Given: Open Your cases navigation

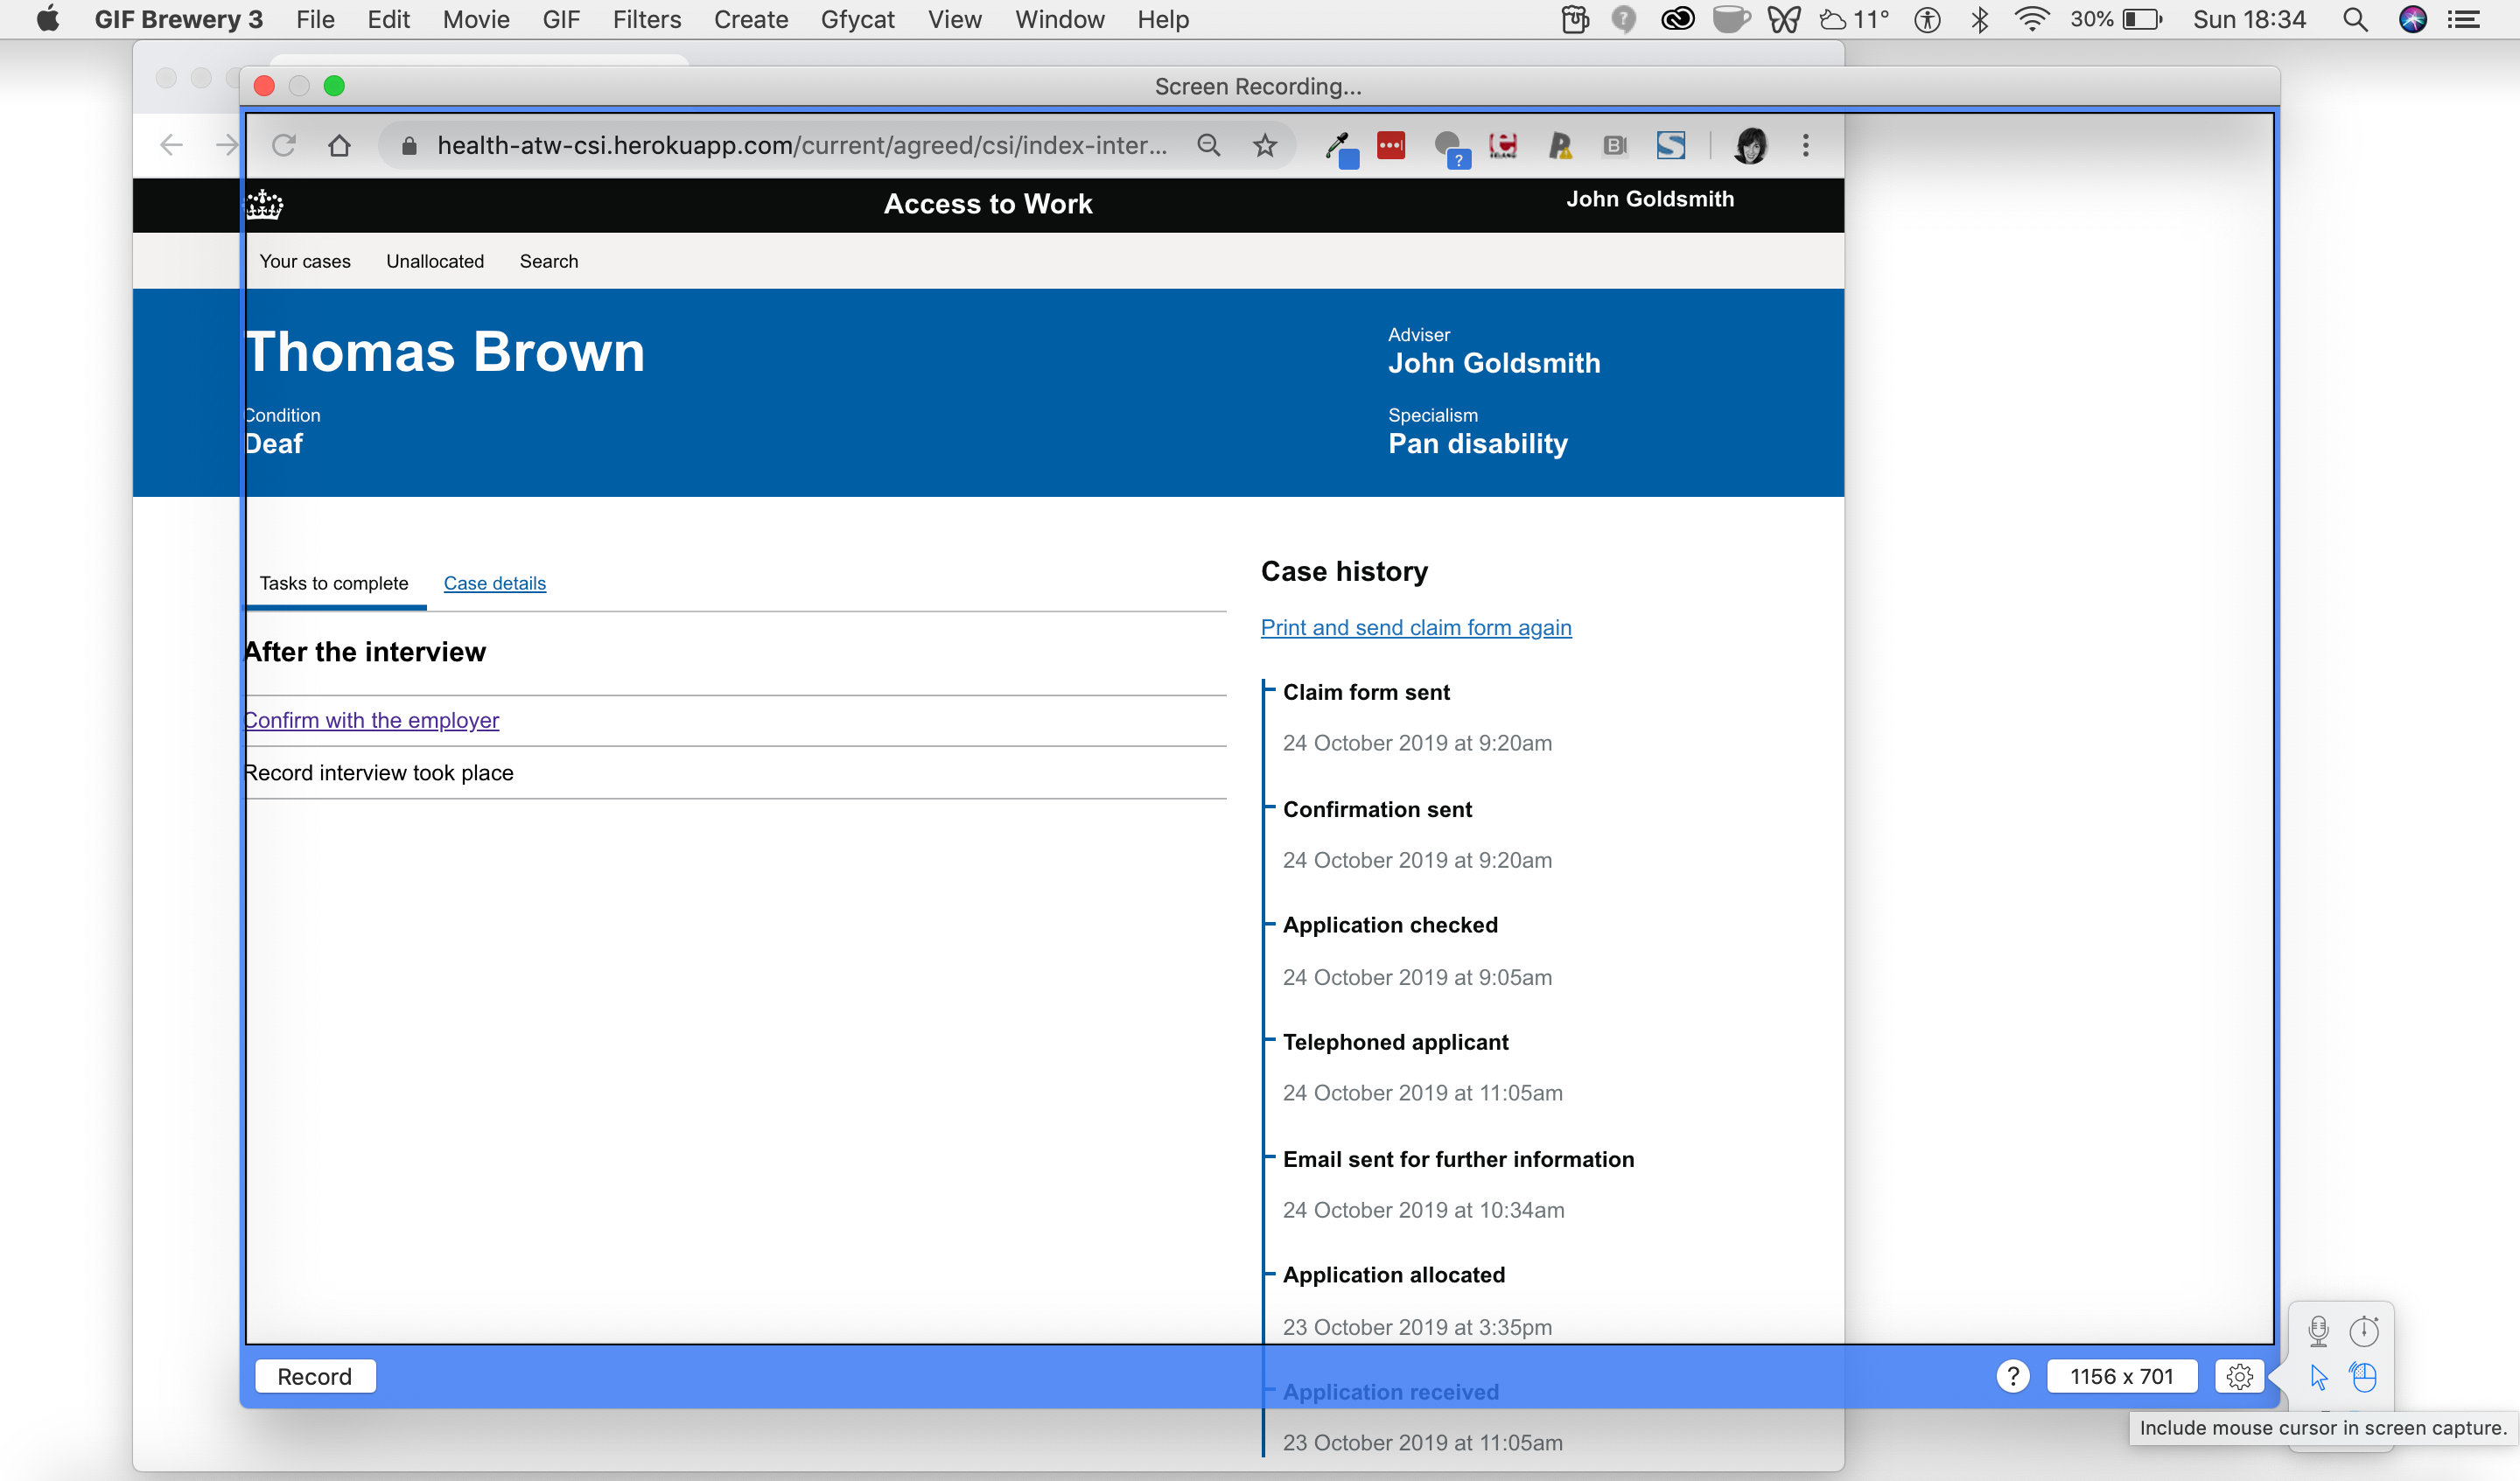Looking at the screenshot, I should coord(305,261).
